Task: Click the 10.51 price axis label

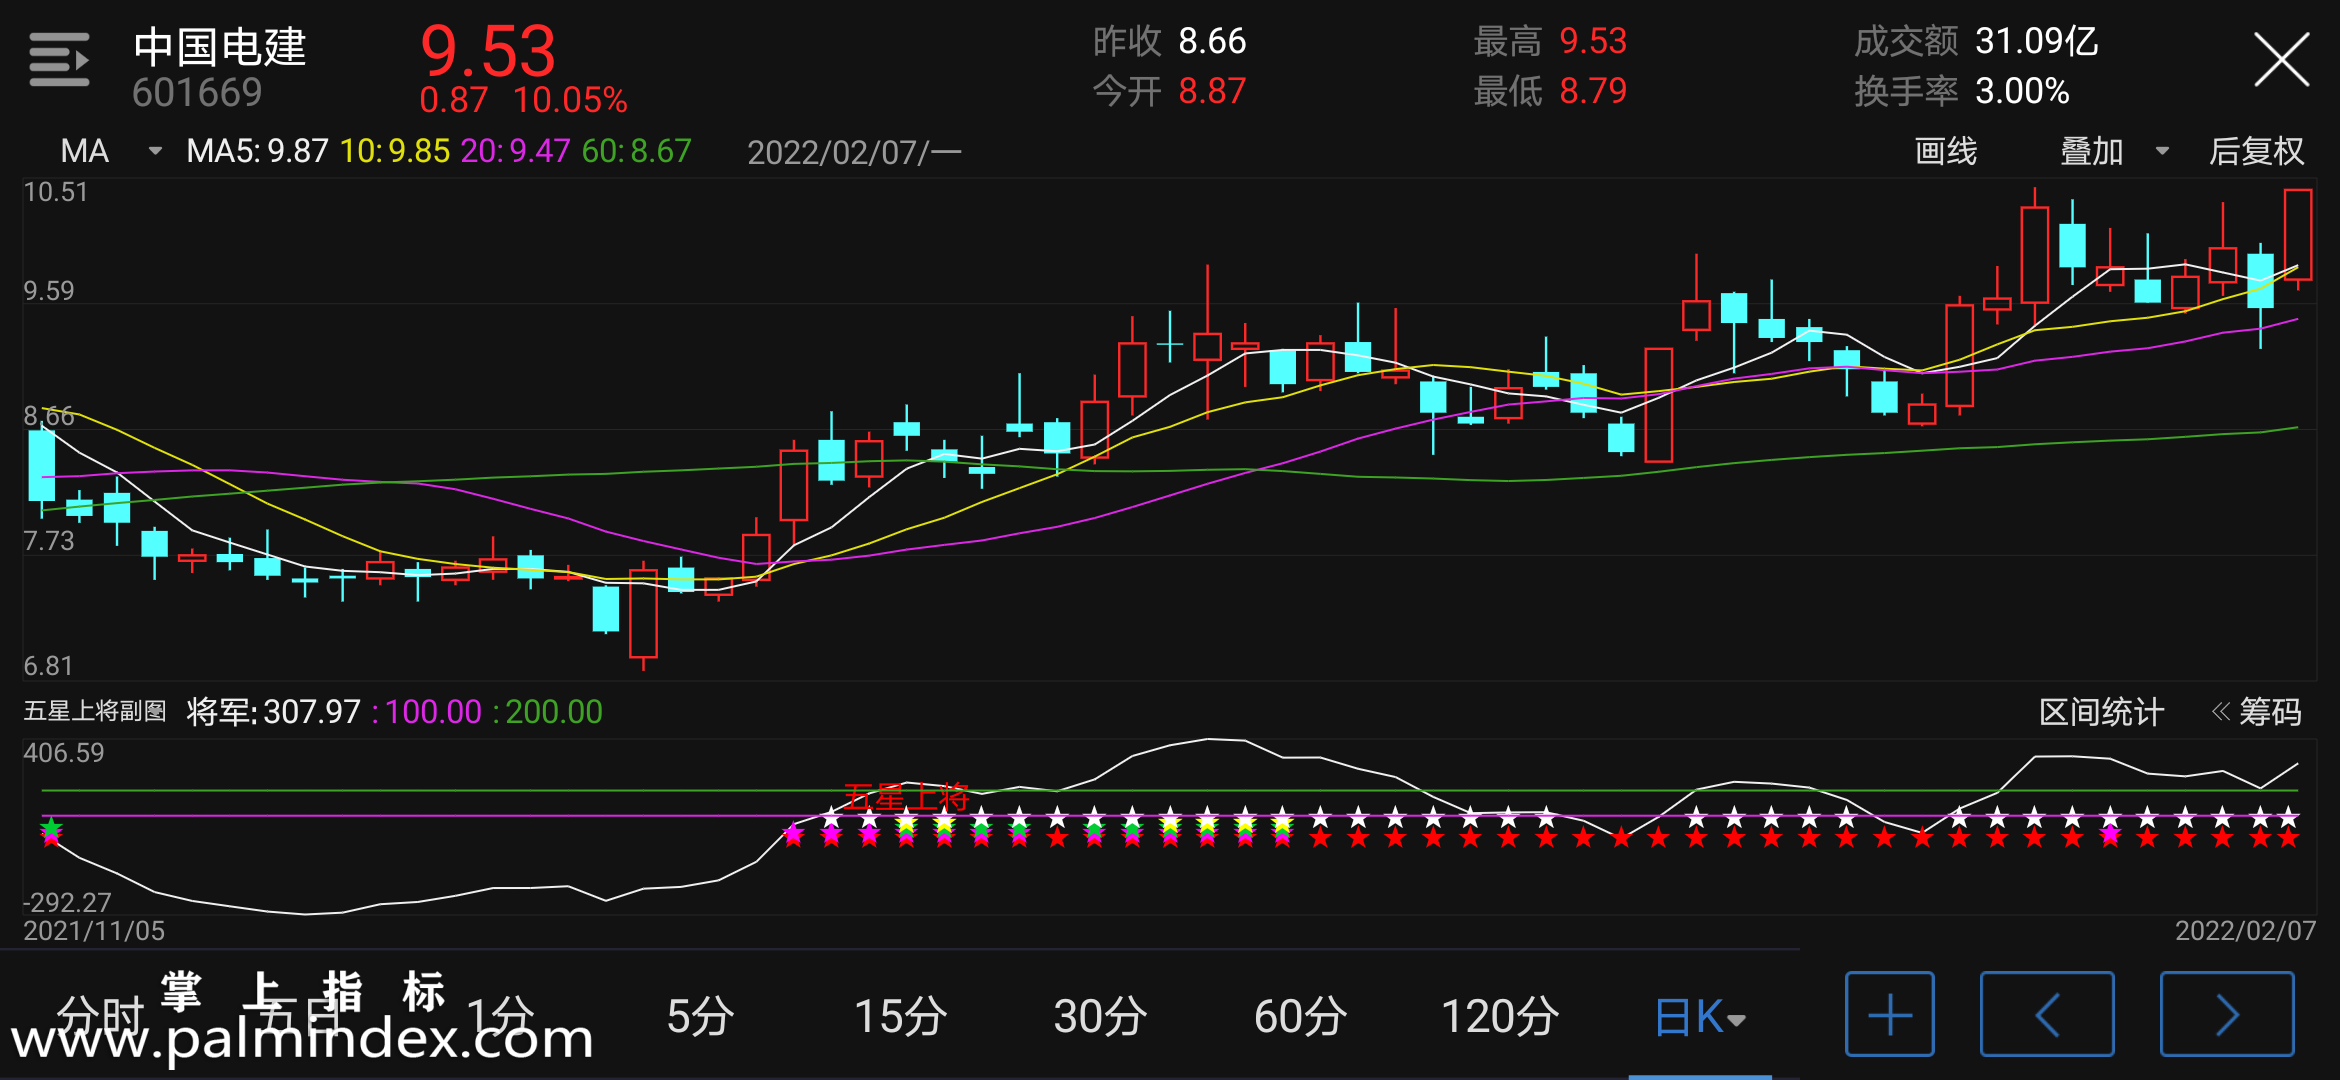Action: (55, 192)
